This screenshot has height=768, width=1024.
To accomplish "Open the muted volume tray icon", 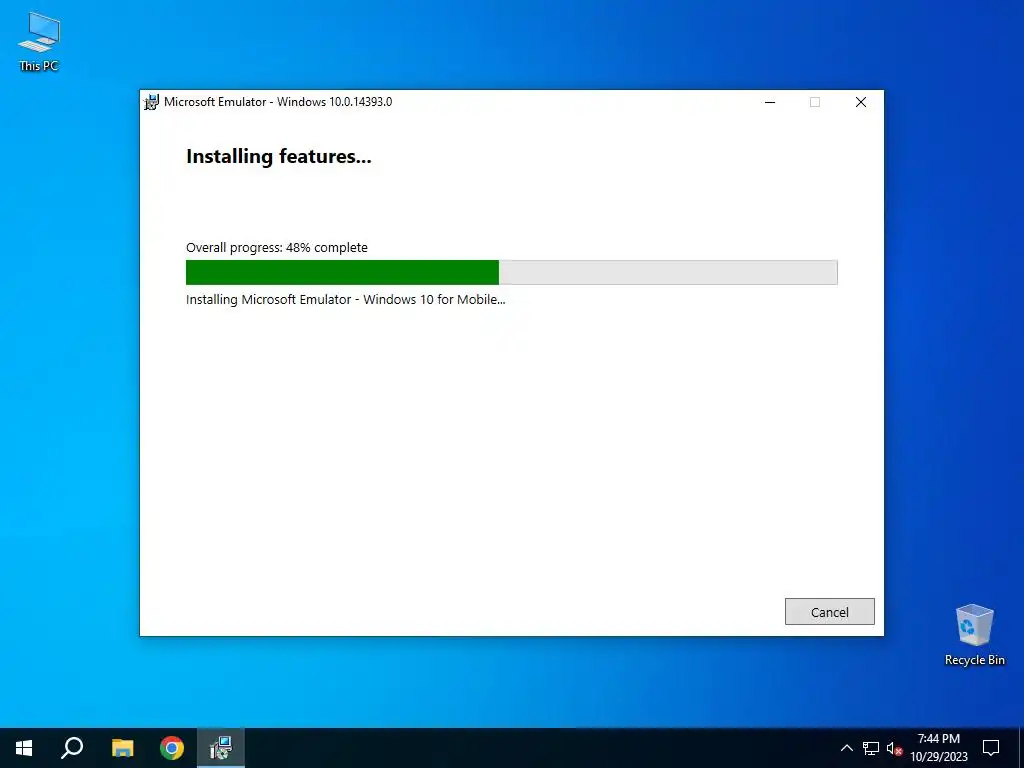I will pos(894,748).
